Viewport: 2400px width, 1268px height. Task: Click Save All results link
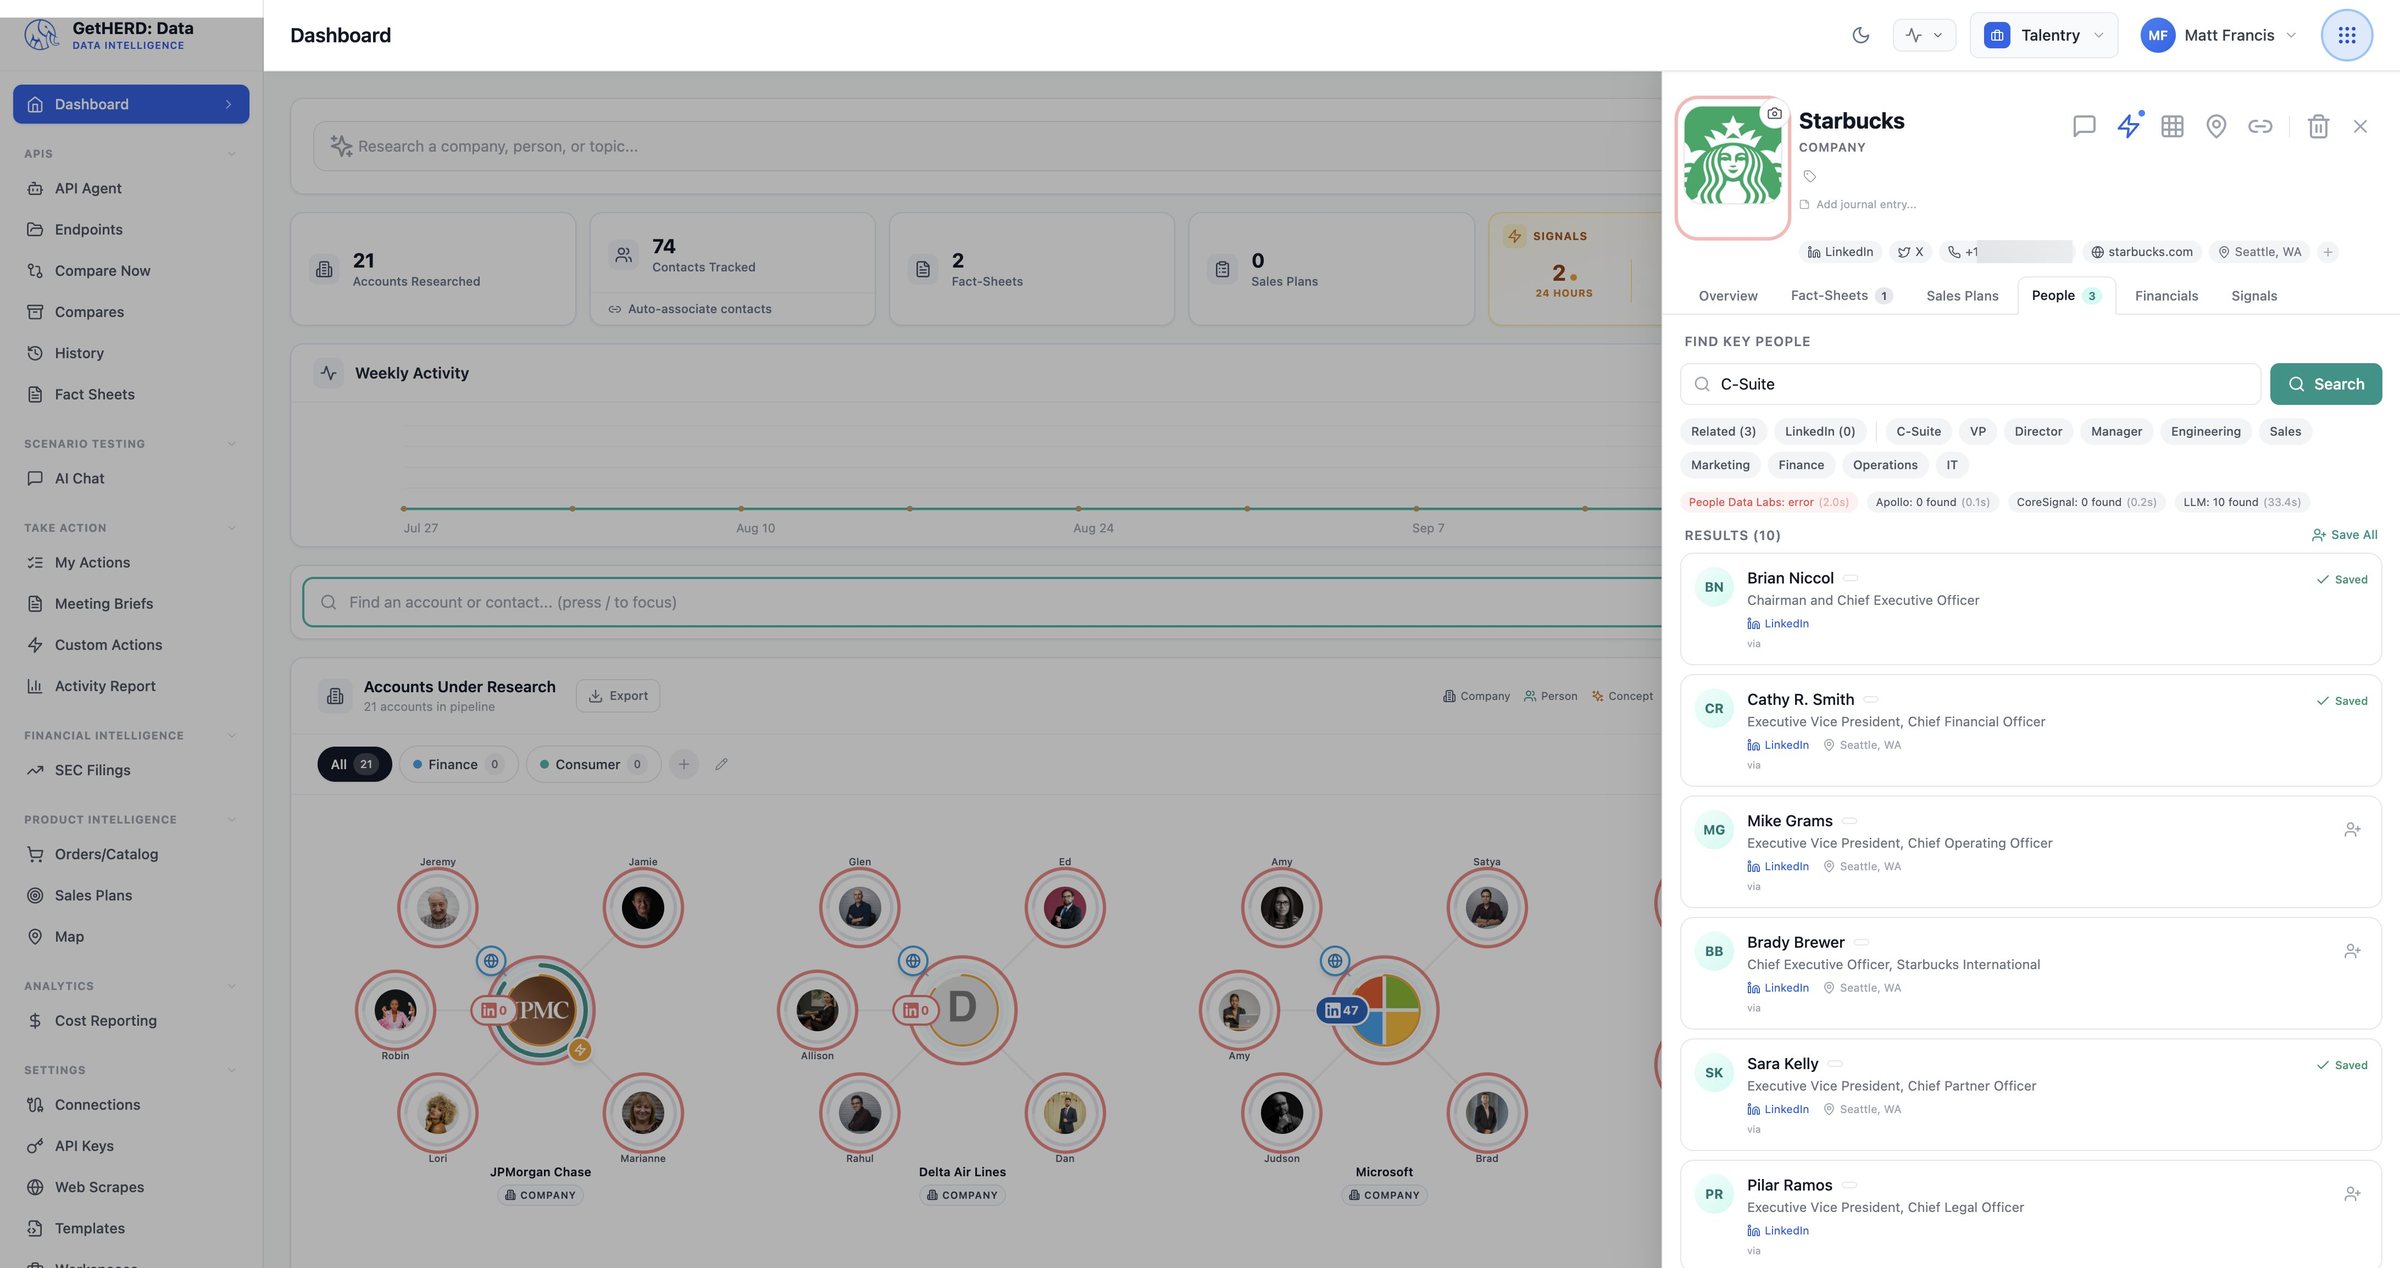[2344, 535]
